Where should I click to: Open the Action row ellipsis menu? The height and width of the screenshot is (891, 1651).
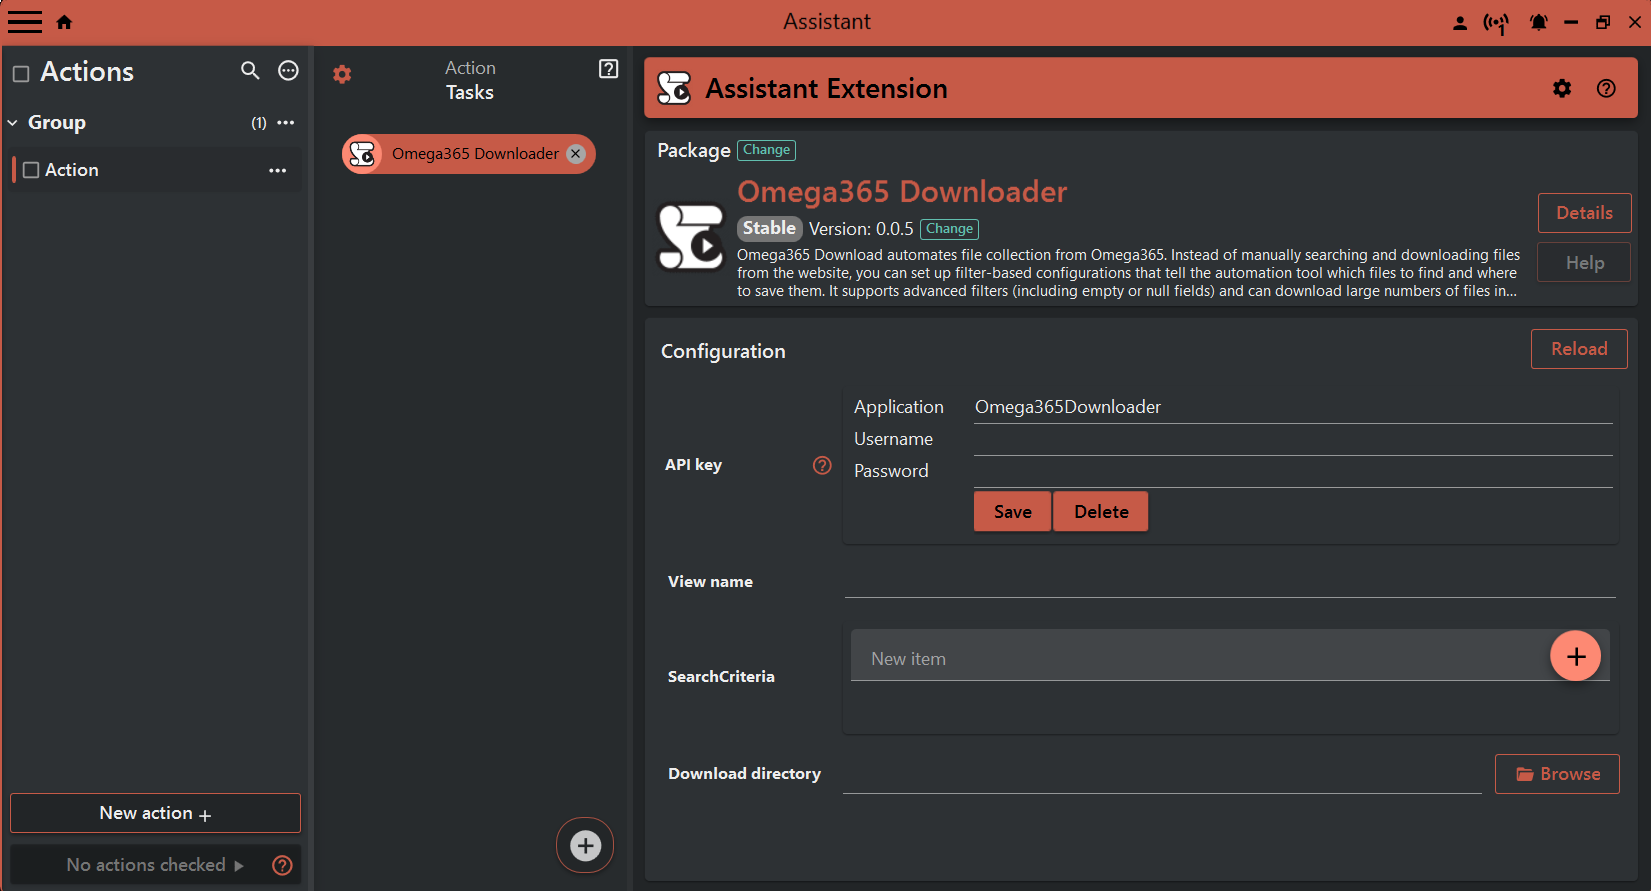[277, 170]
